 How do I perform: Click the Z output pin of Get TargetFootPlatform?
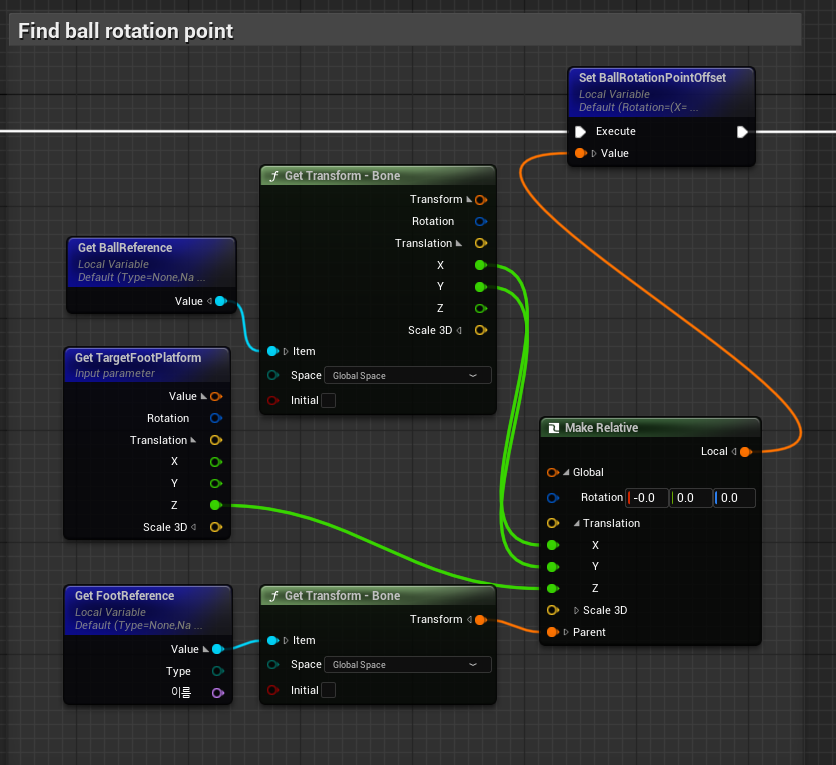pyautogui.click(x=215, y=505)
